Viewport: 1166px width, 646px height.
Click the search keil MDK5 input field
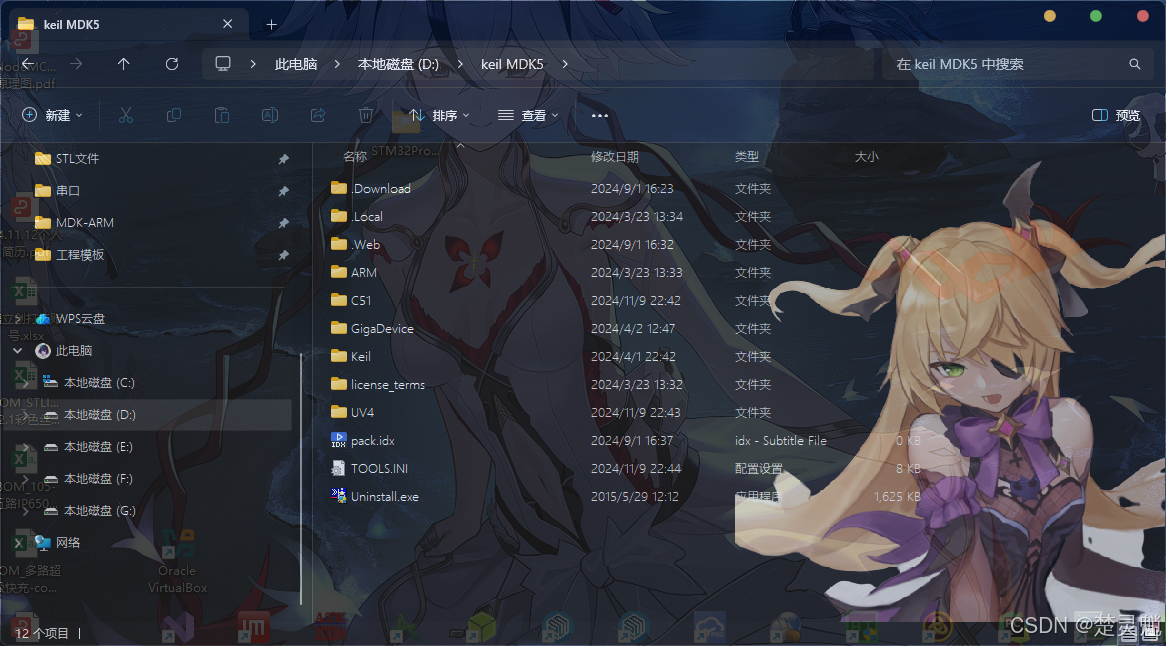[1018, 64]
